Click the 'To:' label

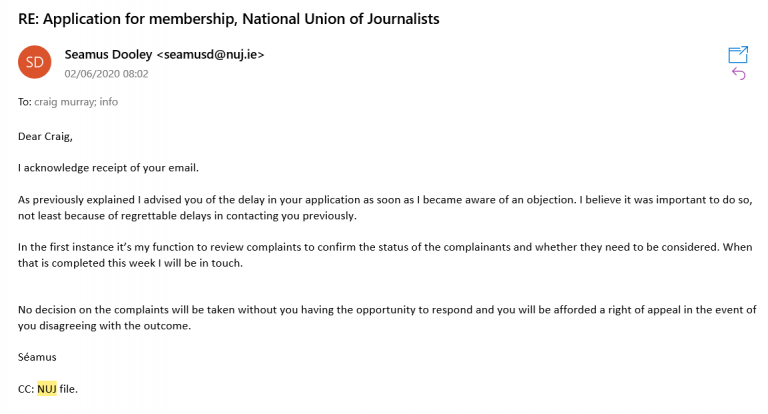tap(24, 101)
